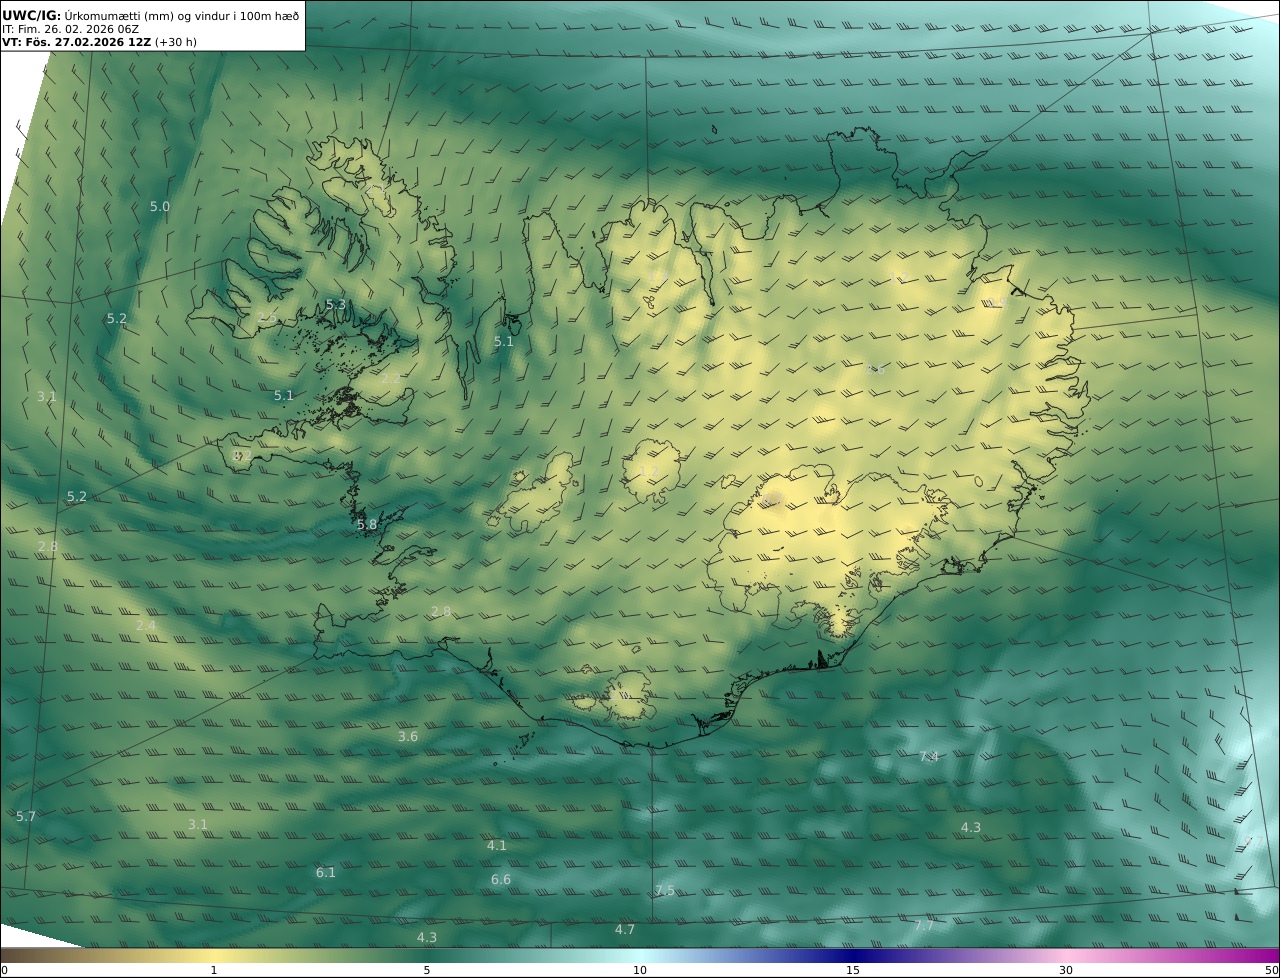This screenshot has height=978, width=1280.
Task: Click the UWC/IG title in the header box
Action: (31, 15)
